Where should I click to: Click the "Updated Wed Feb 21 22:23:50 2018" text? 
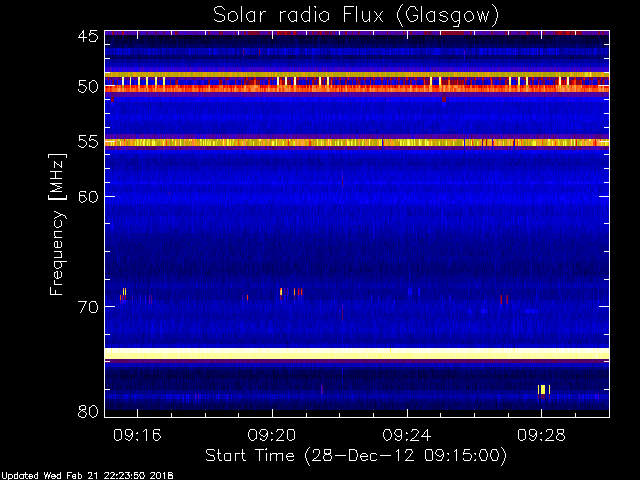click(x=87, y=476)
